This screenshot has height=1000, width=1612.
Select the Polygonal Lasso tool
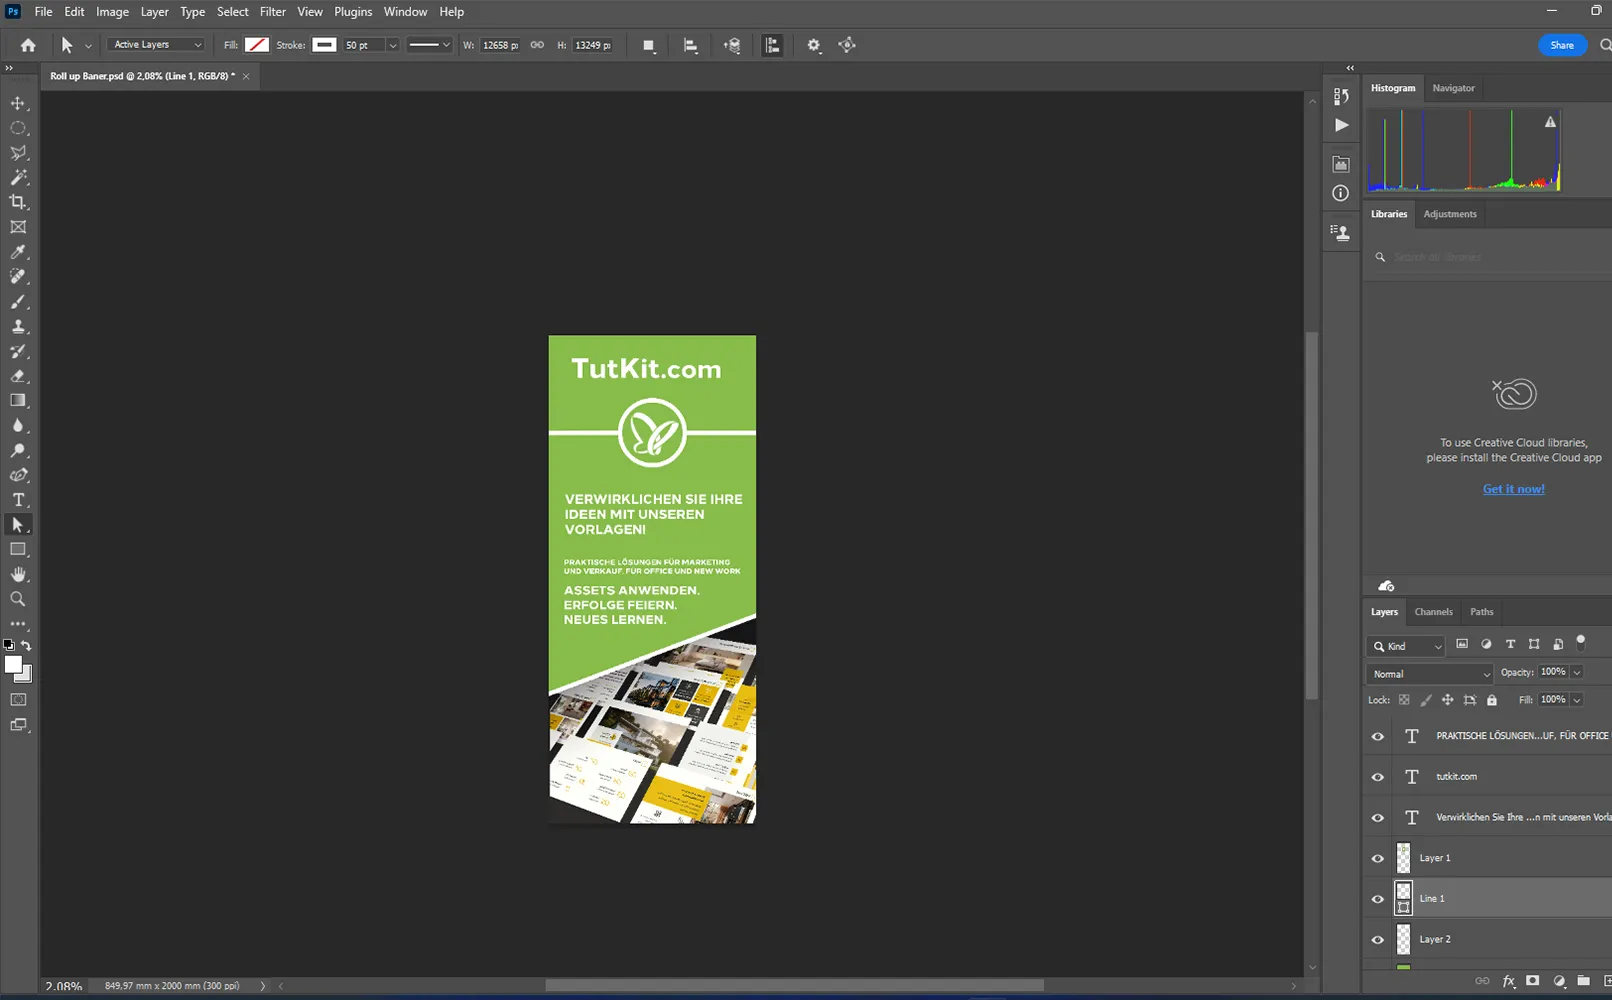point(18,153)
